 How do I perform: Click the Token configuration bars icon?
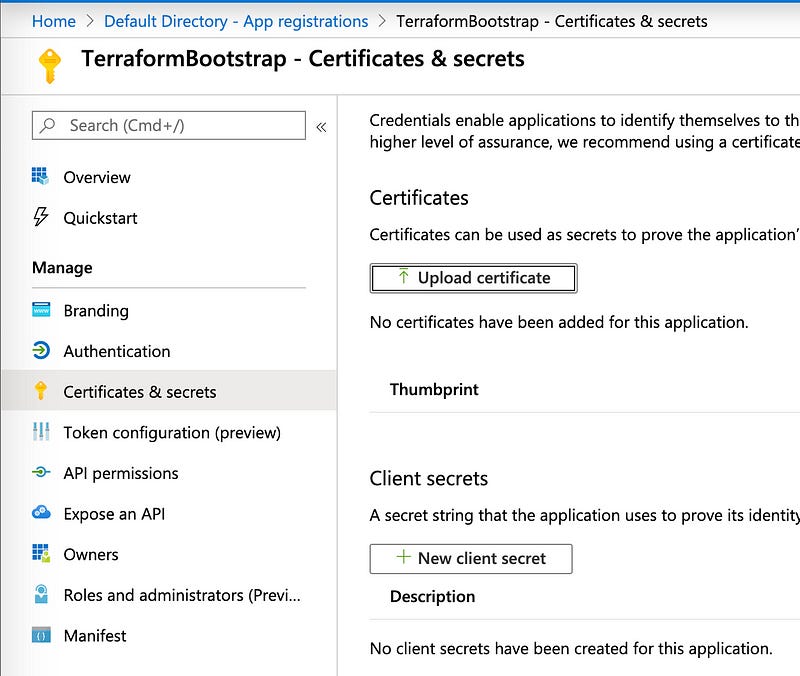click(41, 432)
